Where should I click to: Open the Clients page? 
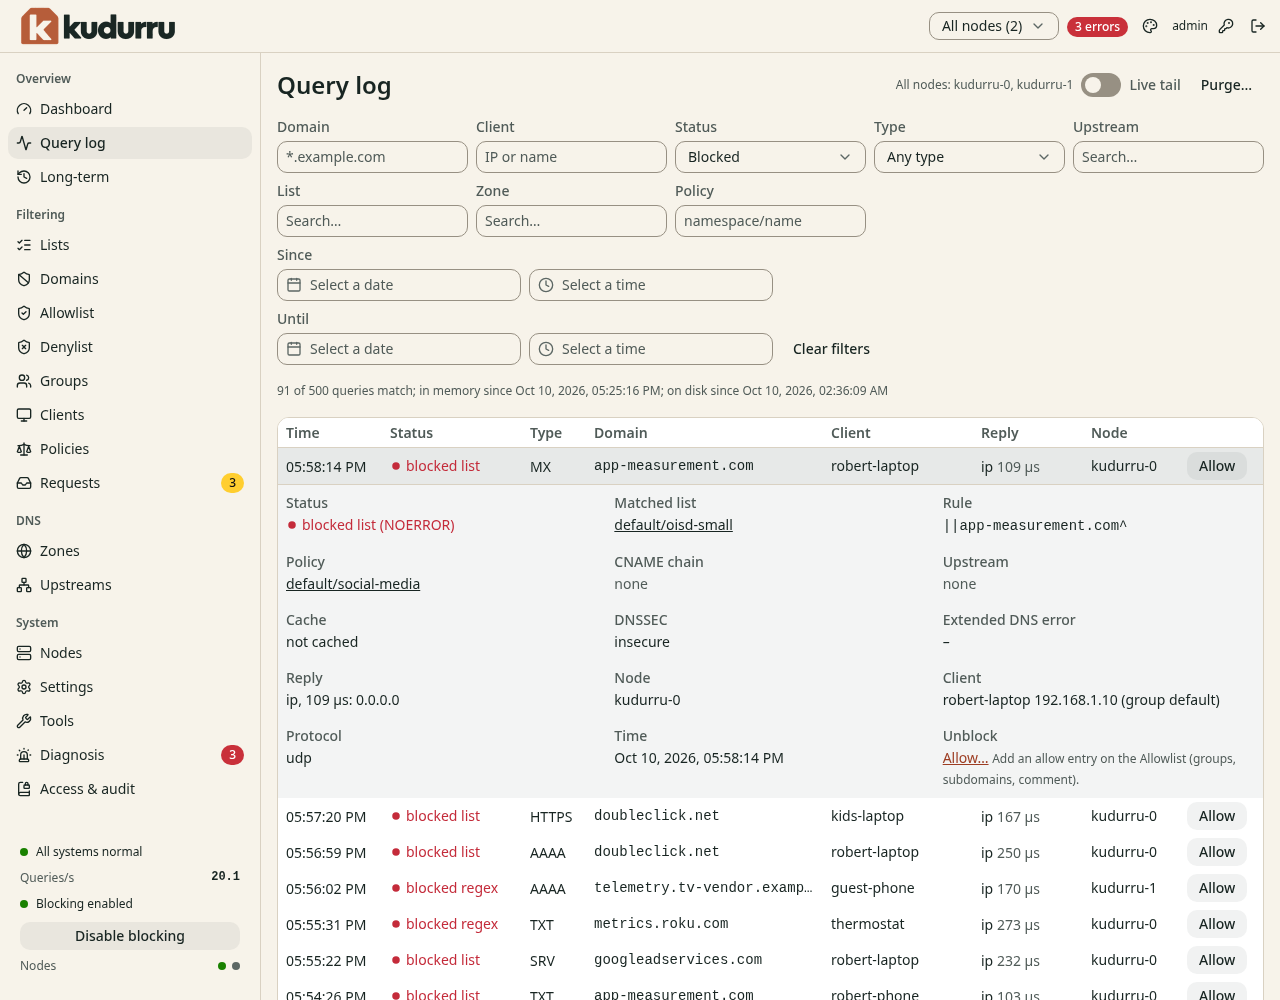(130, 415)
